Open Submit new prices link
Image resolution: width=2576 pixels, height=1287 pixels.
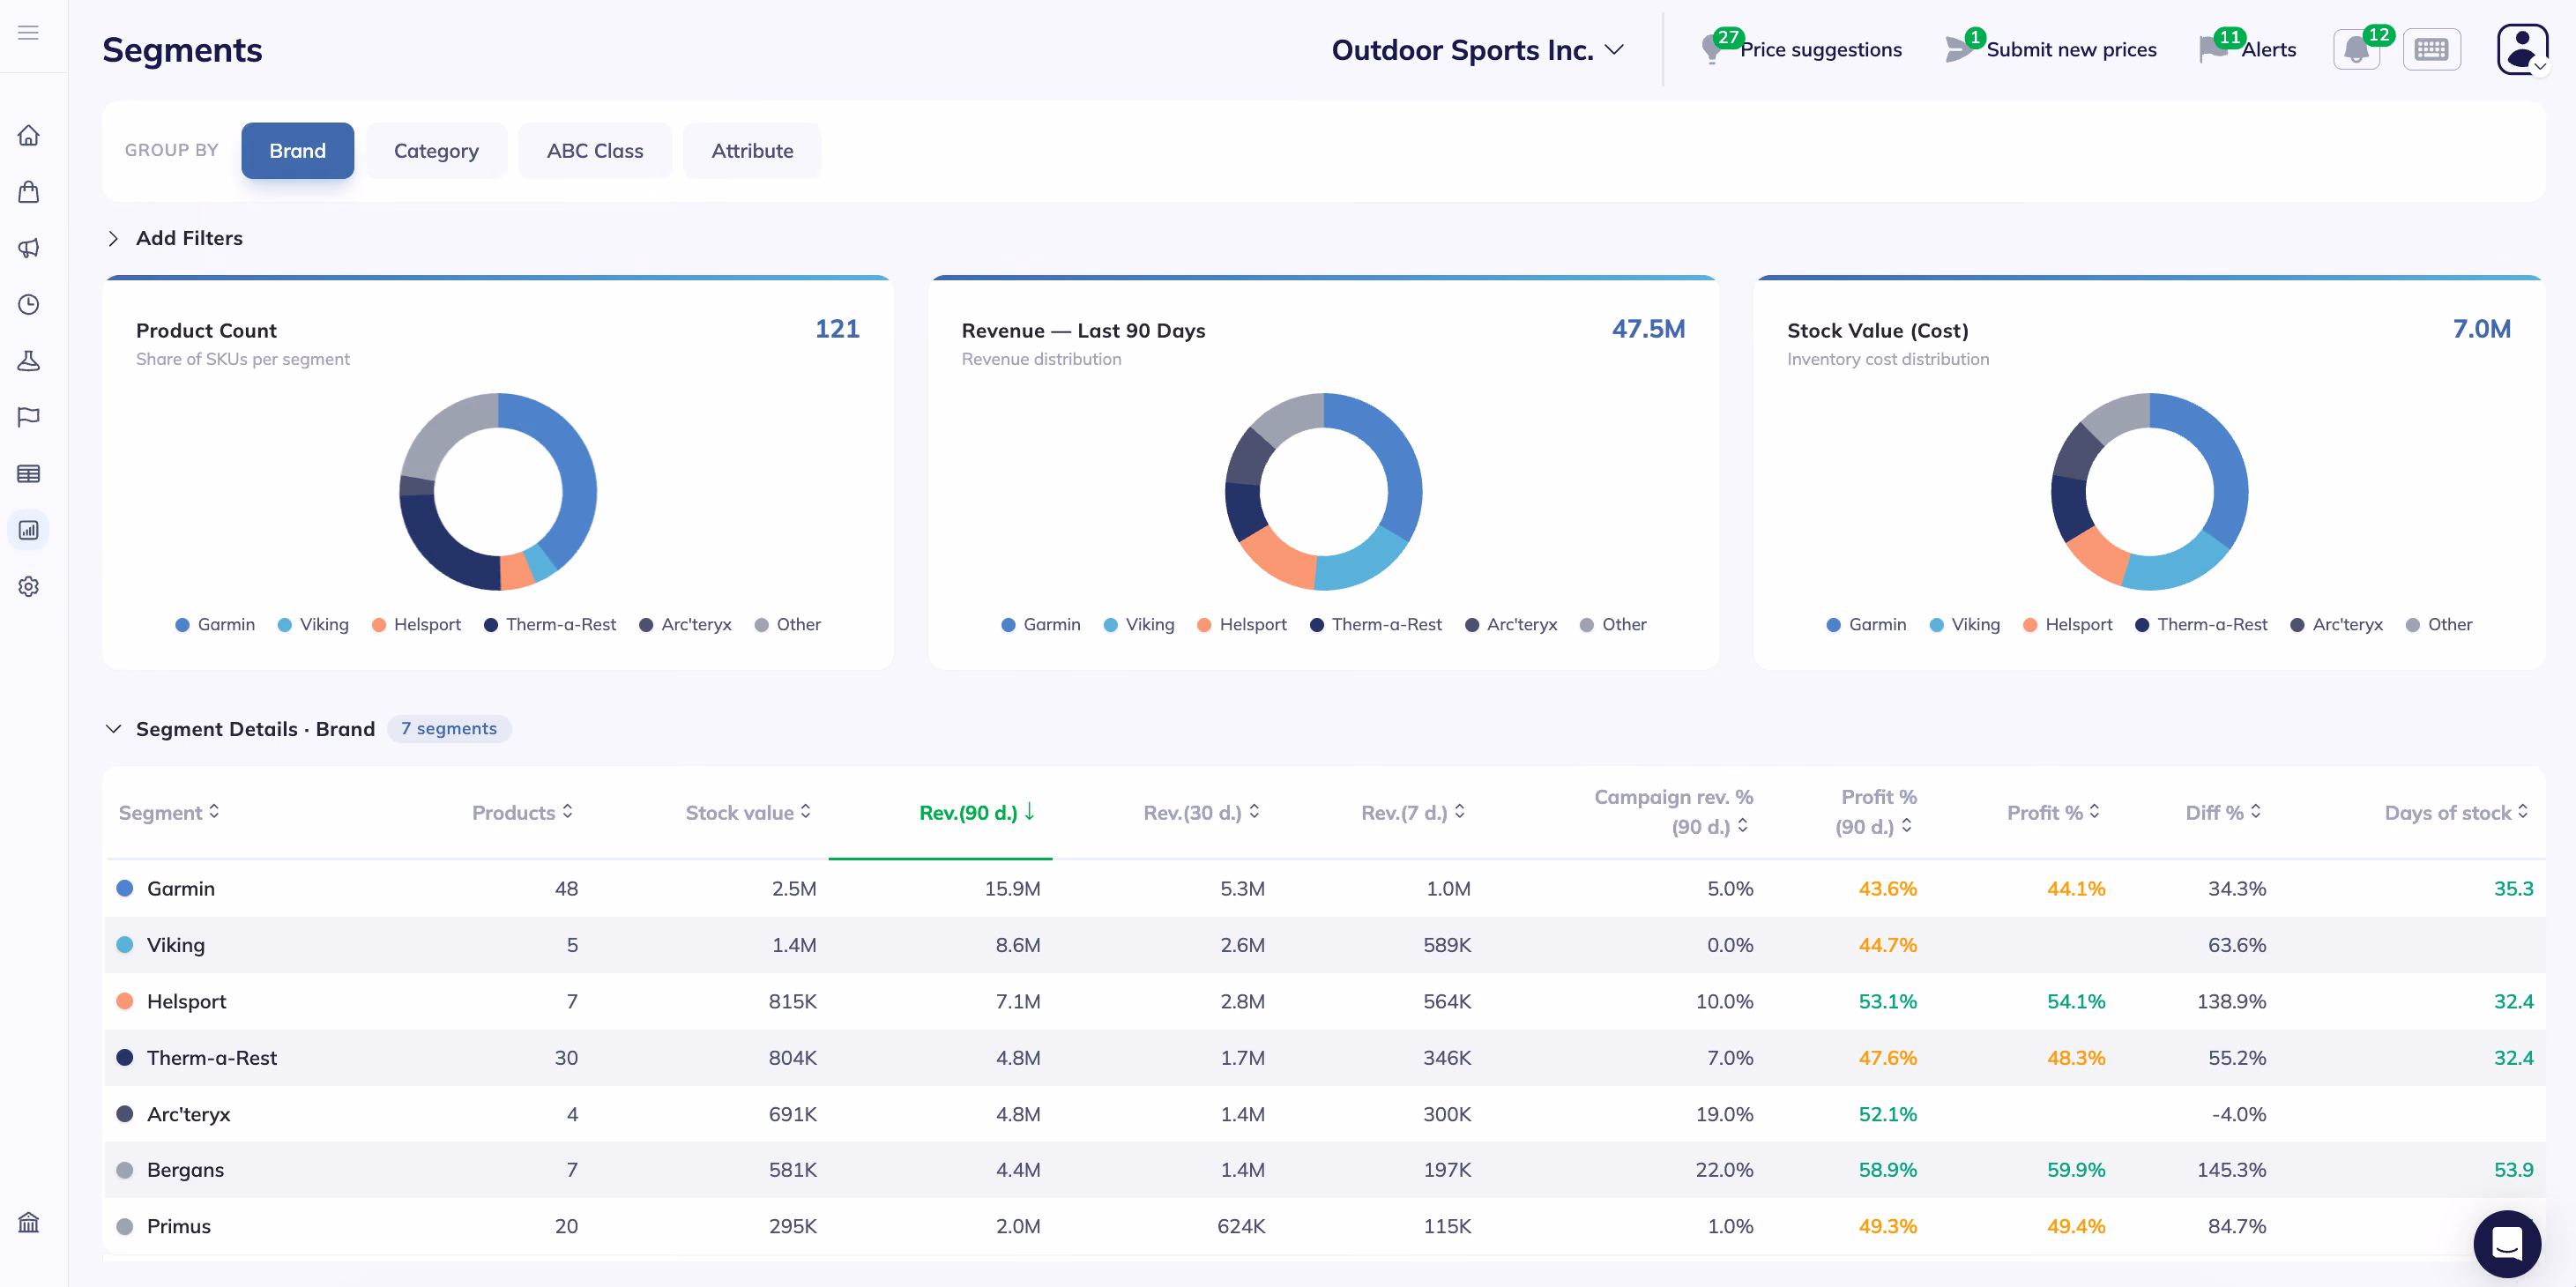coord(2071,50)
